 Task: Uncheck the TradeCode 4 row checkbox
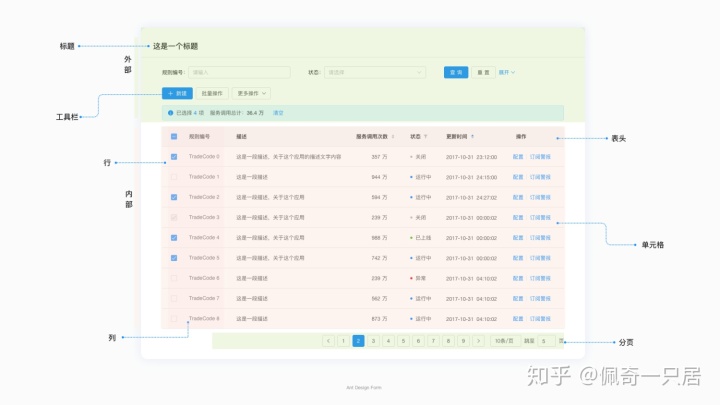[174, 237]
